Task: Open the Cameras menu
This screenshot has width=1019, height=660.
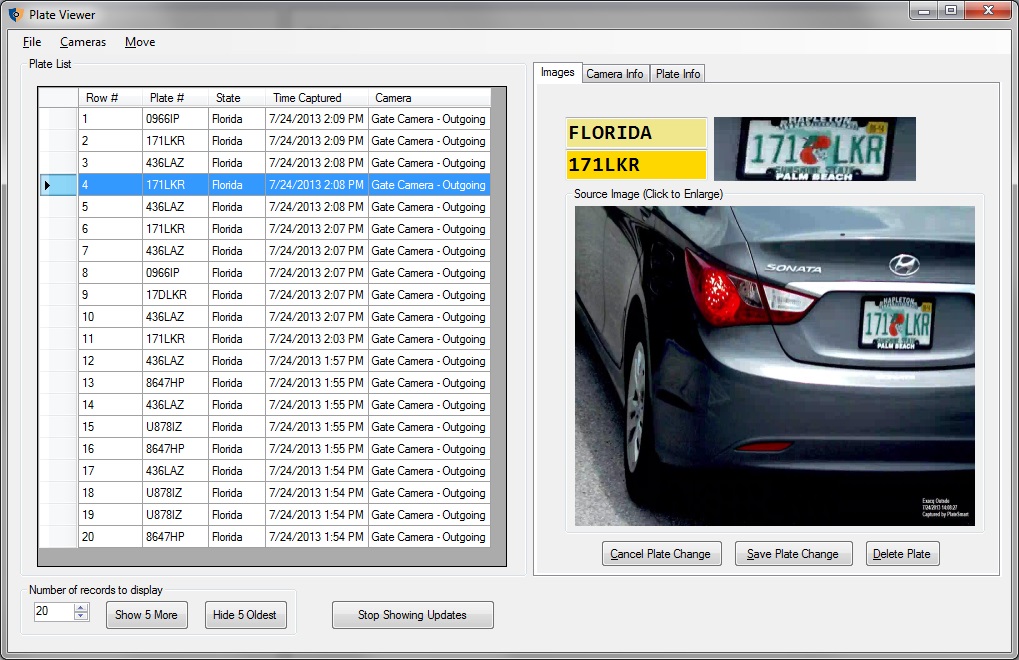Action: [82, 42]
